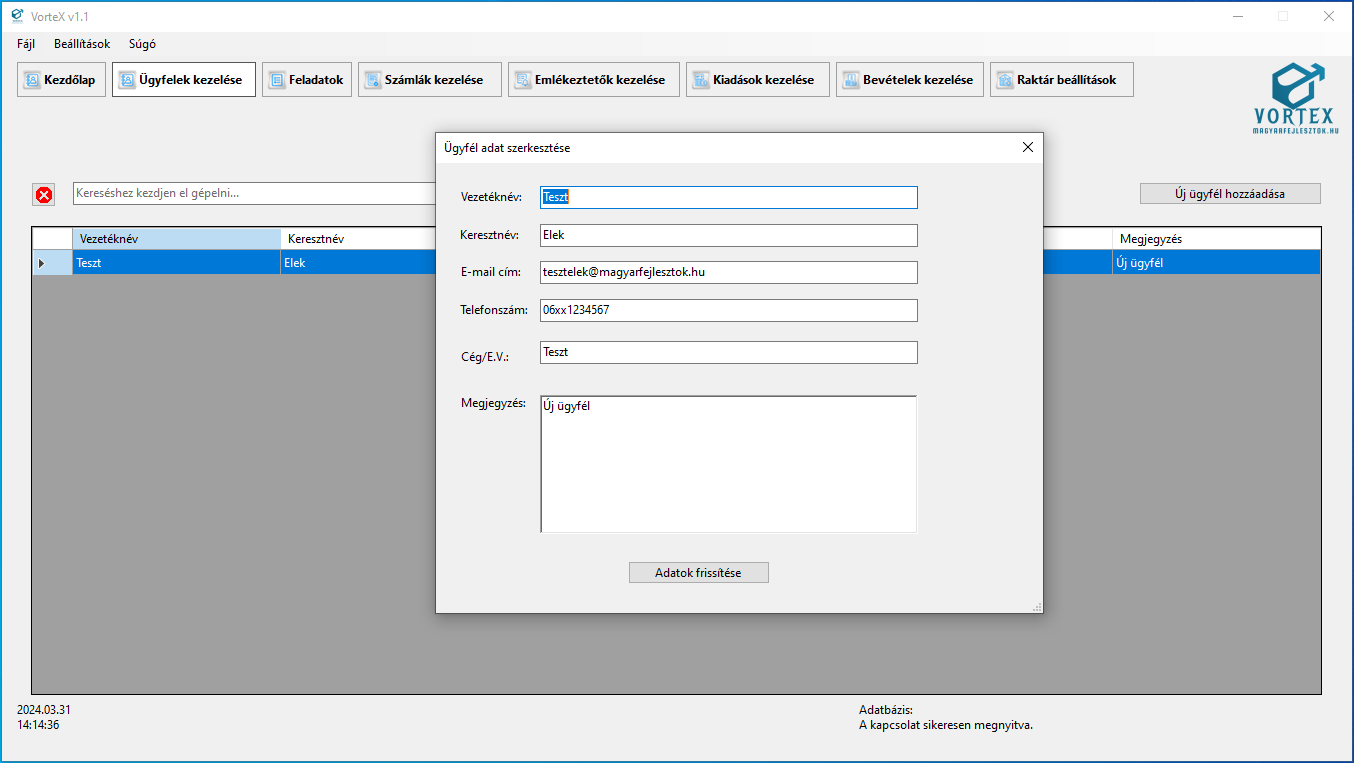1354x763 pixels.
Task: Open the Fájl menu
Action: click(x=26, y=44)
